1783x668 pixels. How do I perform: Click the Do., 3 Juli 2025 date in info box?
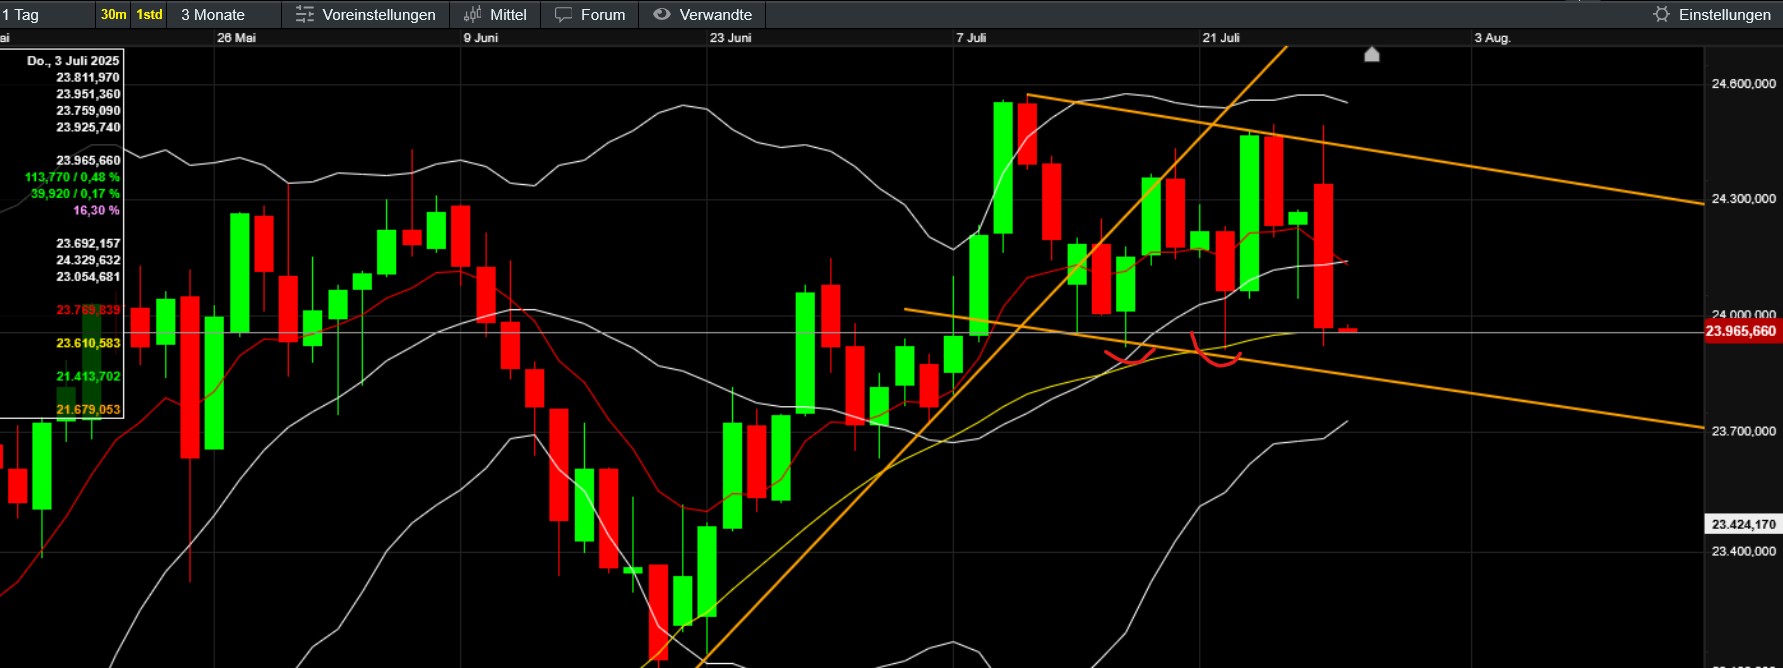coord(73,61)
